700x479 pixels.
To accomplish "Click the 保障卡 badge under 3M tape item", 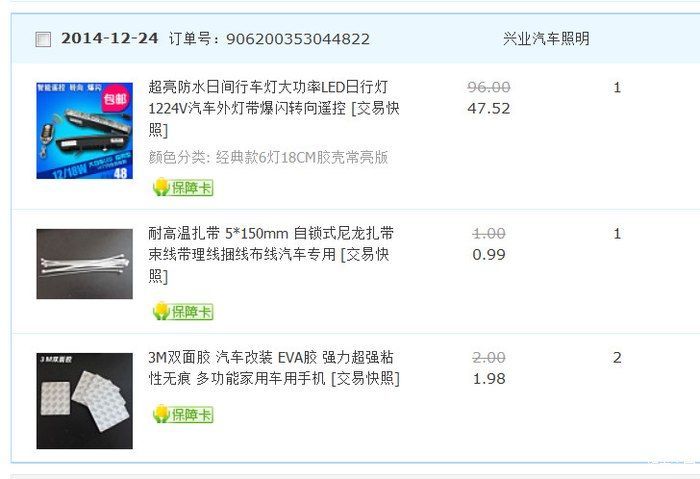I will tap(183, 414).
